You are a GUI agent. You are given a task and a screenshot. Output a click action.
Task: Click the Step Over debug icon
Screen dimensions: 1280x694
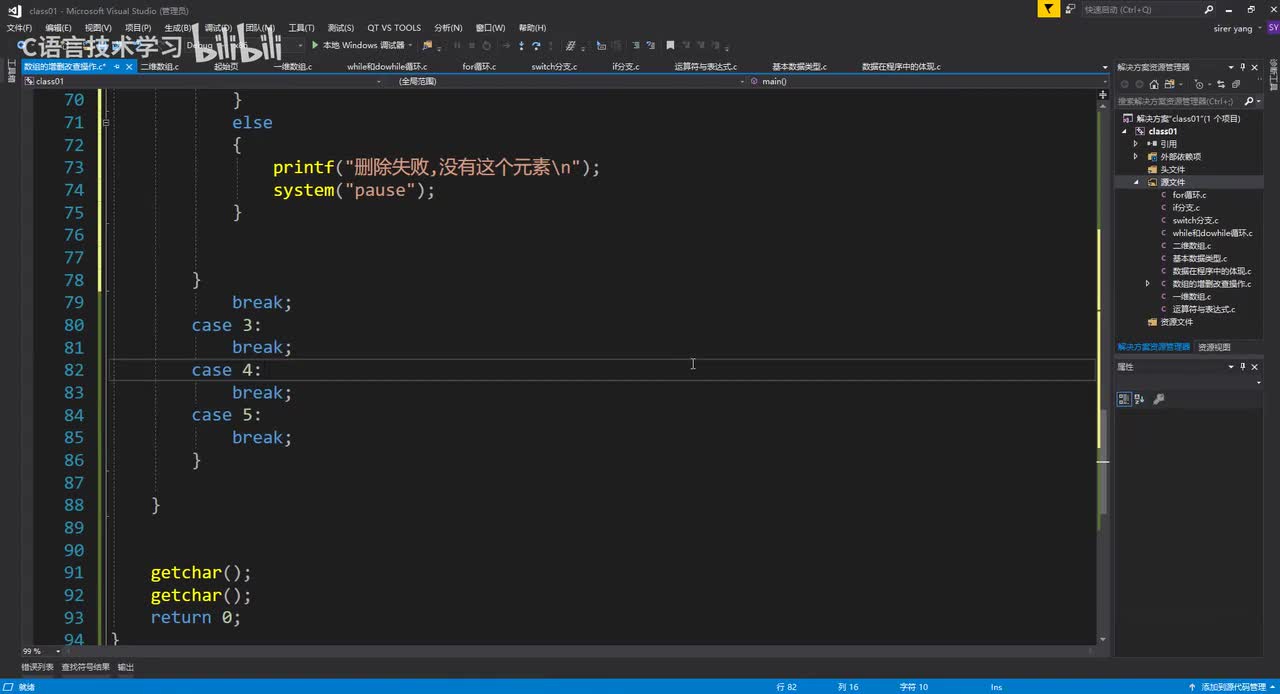pyautogui.click(x=536, y=45)
